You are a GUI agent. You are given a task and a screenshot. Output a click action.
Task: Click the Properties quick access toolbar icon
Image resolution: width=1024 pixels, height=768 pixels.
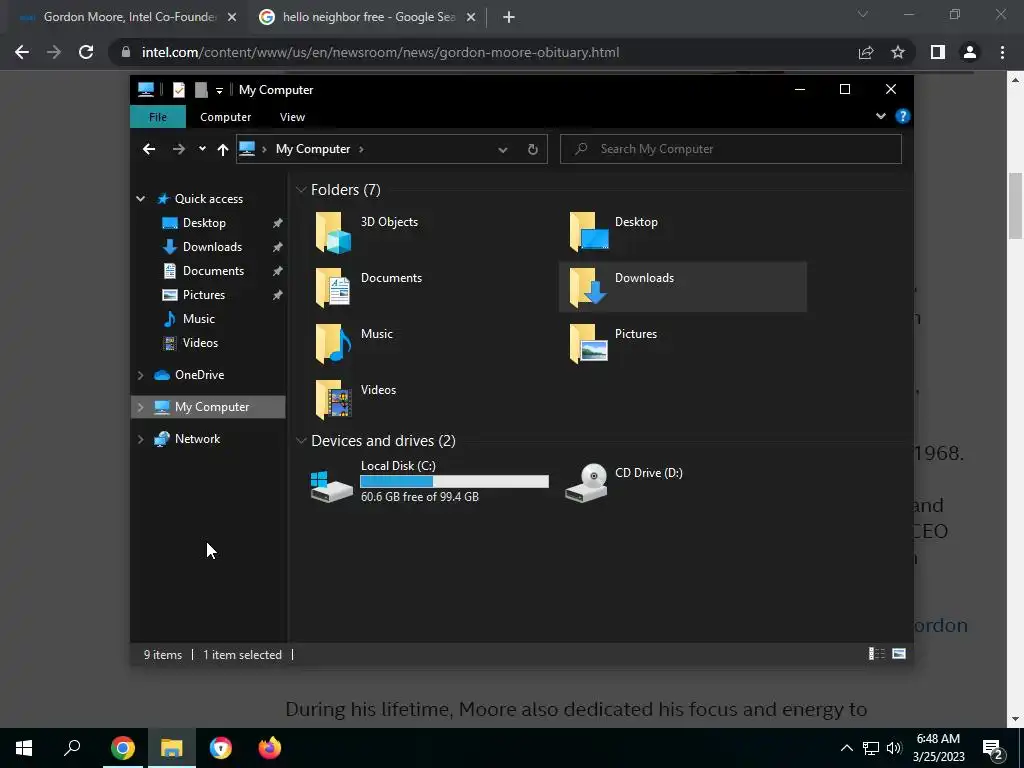[178, 90]
